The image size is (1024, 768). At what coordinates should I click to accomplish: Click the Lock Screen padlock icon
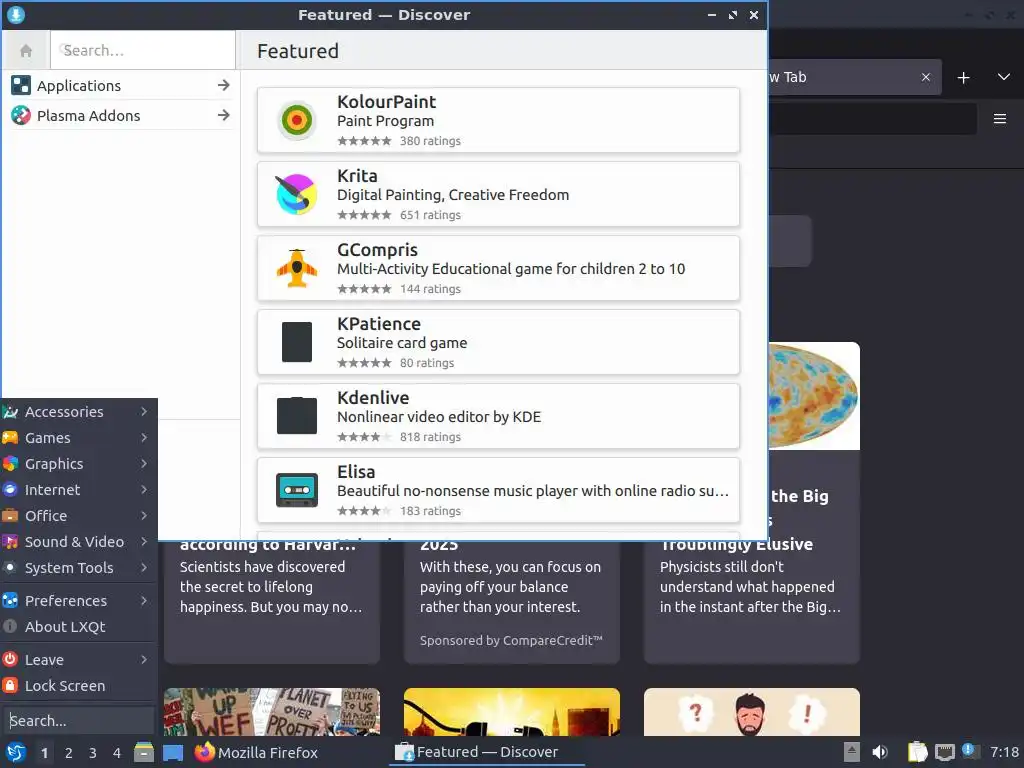[x=10, y=685]
